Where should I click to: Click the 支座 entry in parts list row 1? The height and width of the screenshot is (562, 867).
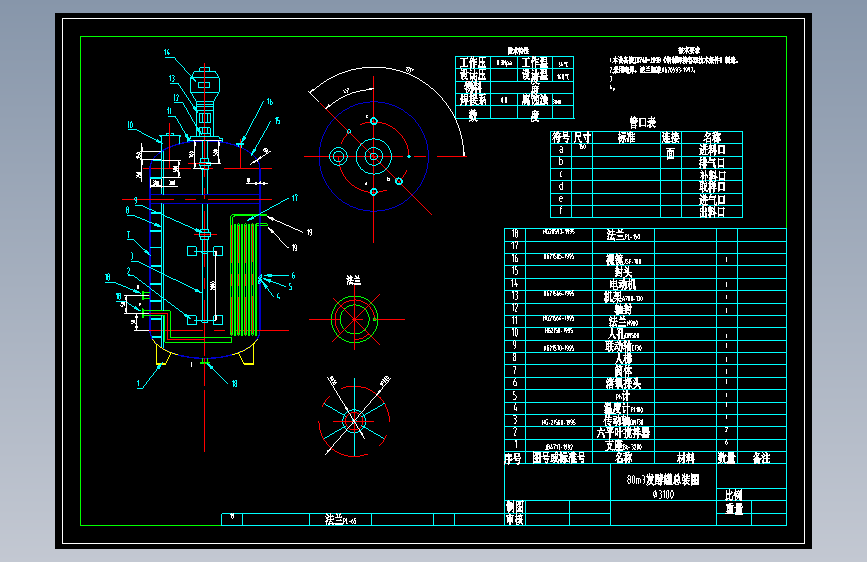click(x=623, y=445)
